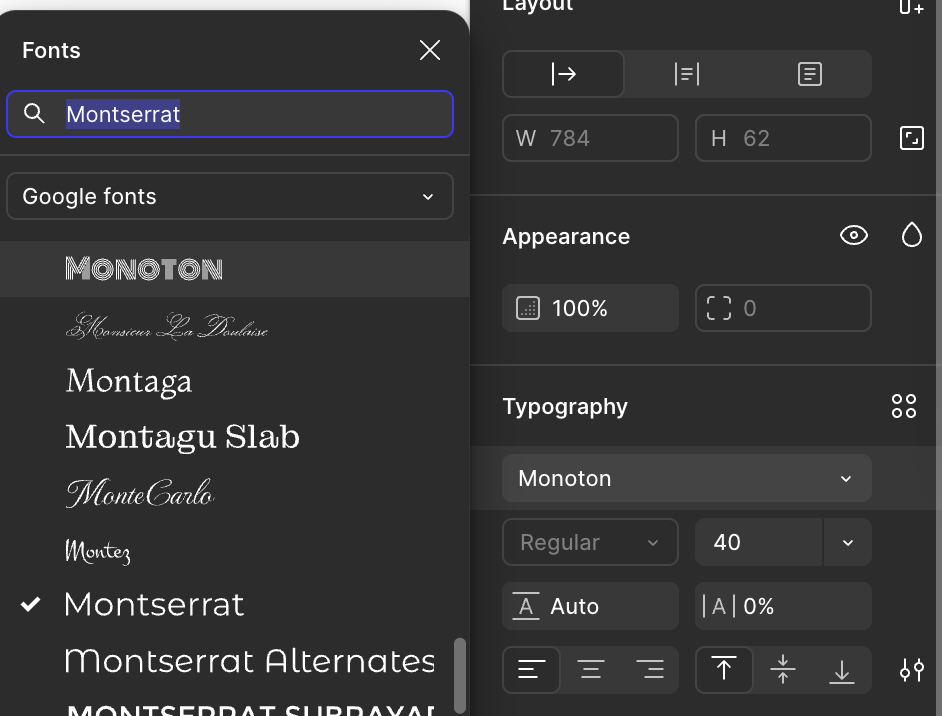Pick the MonteCarlo font
Image resolution: width=942 pixels, height=716 pixels.
pos(234,493)
